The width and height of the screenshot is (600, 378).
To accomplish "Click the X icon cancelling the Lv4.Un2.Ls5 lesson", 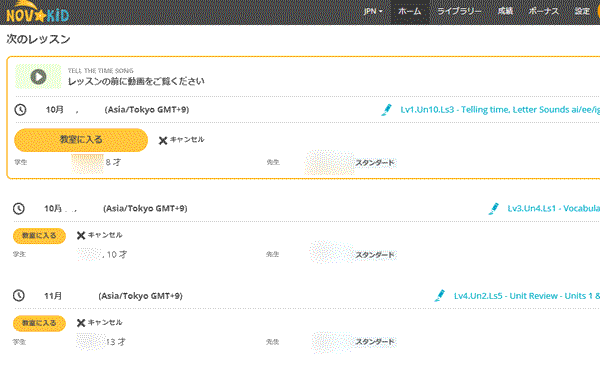I will click(81, 323).
